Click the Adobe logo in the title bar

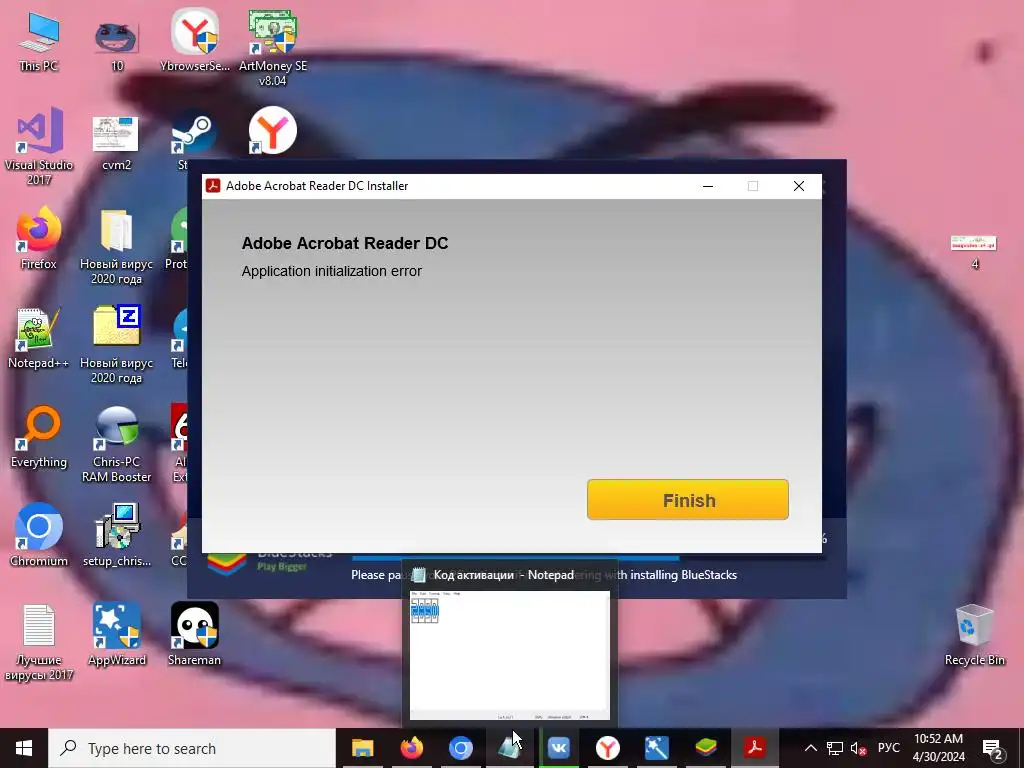point(213,186)
